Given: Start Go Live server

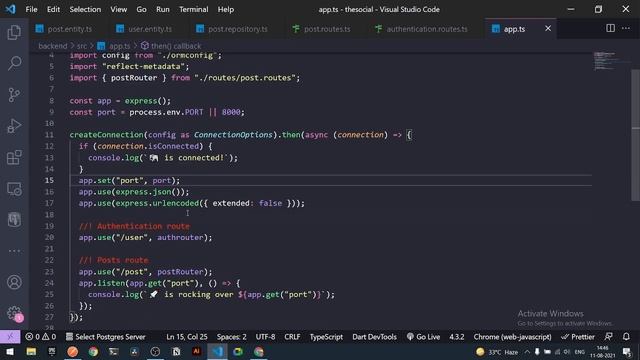Looking at the screenshot, I should [x=423, y=337].
